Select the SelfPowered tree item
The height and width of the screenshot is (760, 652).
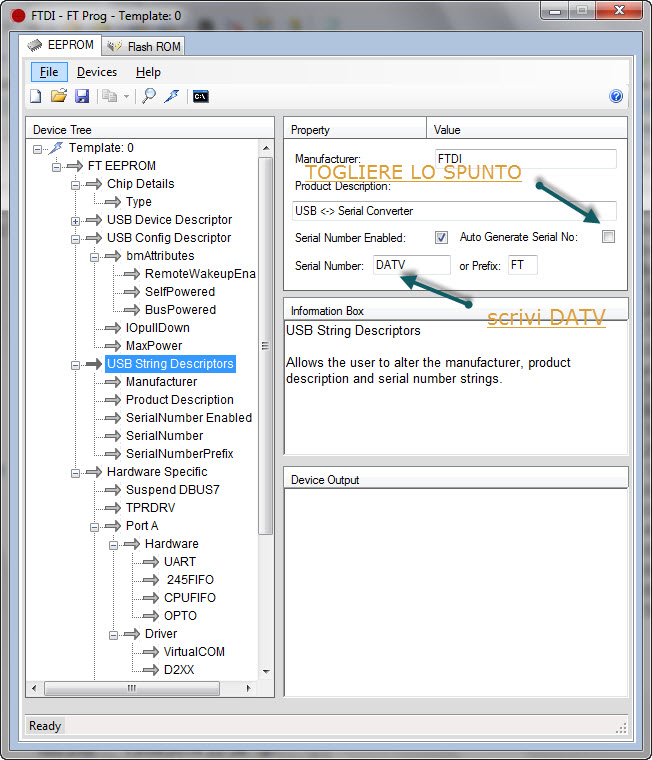pos(180,292)
